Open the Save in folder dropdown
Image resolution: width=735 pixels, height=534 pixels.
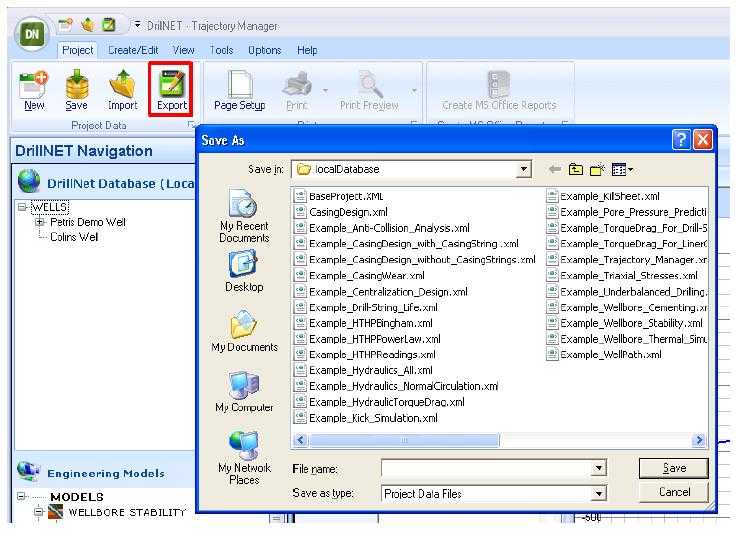click(x=523, y=169)
